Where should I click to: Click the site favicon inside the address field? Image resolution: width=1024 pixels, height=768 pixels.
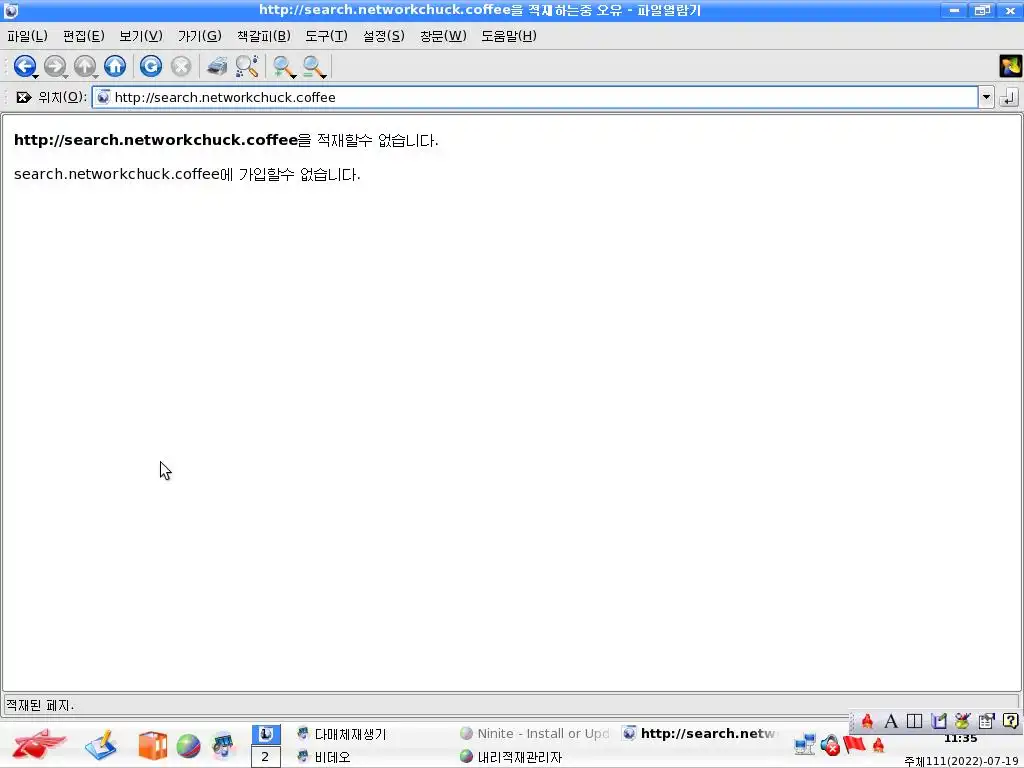pyautogui.click(x=103, y=97)
